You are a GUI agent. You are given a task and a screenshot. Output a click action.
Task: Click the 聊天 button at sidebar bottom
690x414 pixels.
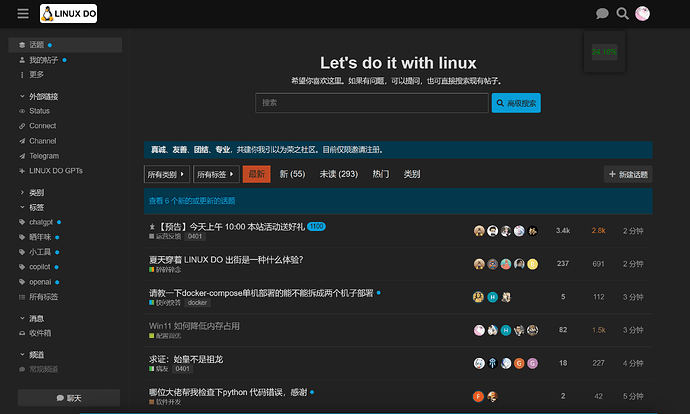(x=69, y=398)
